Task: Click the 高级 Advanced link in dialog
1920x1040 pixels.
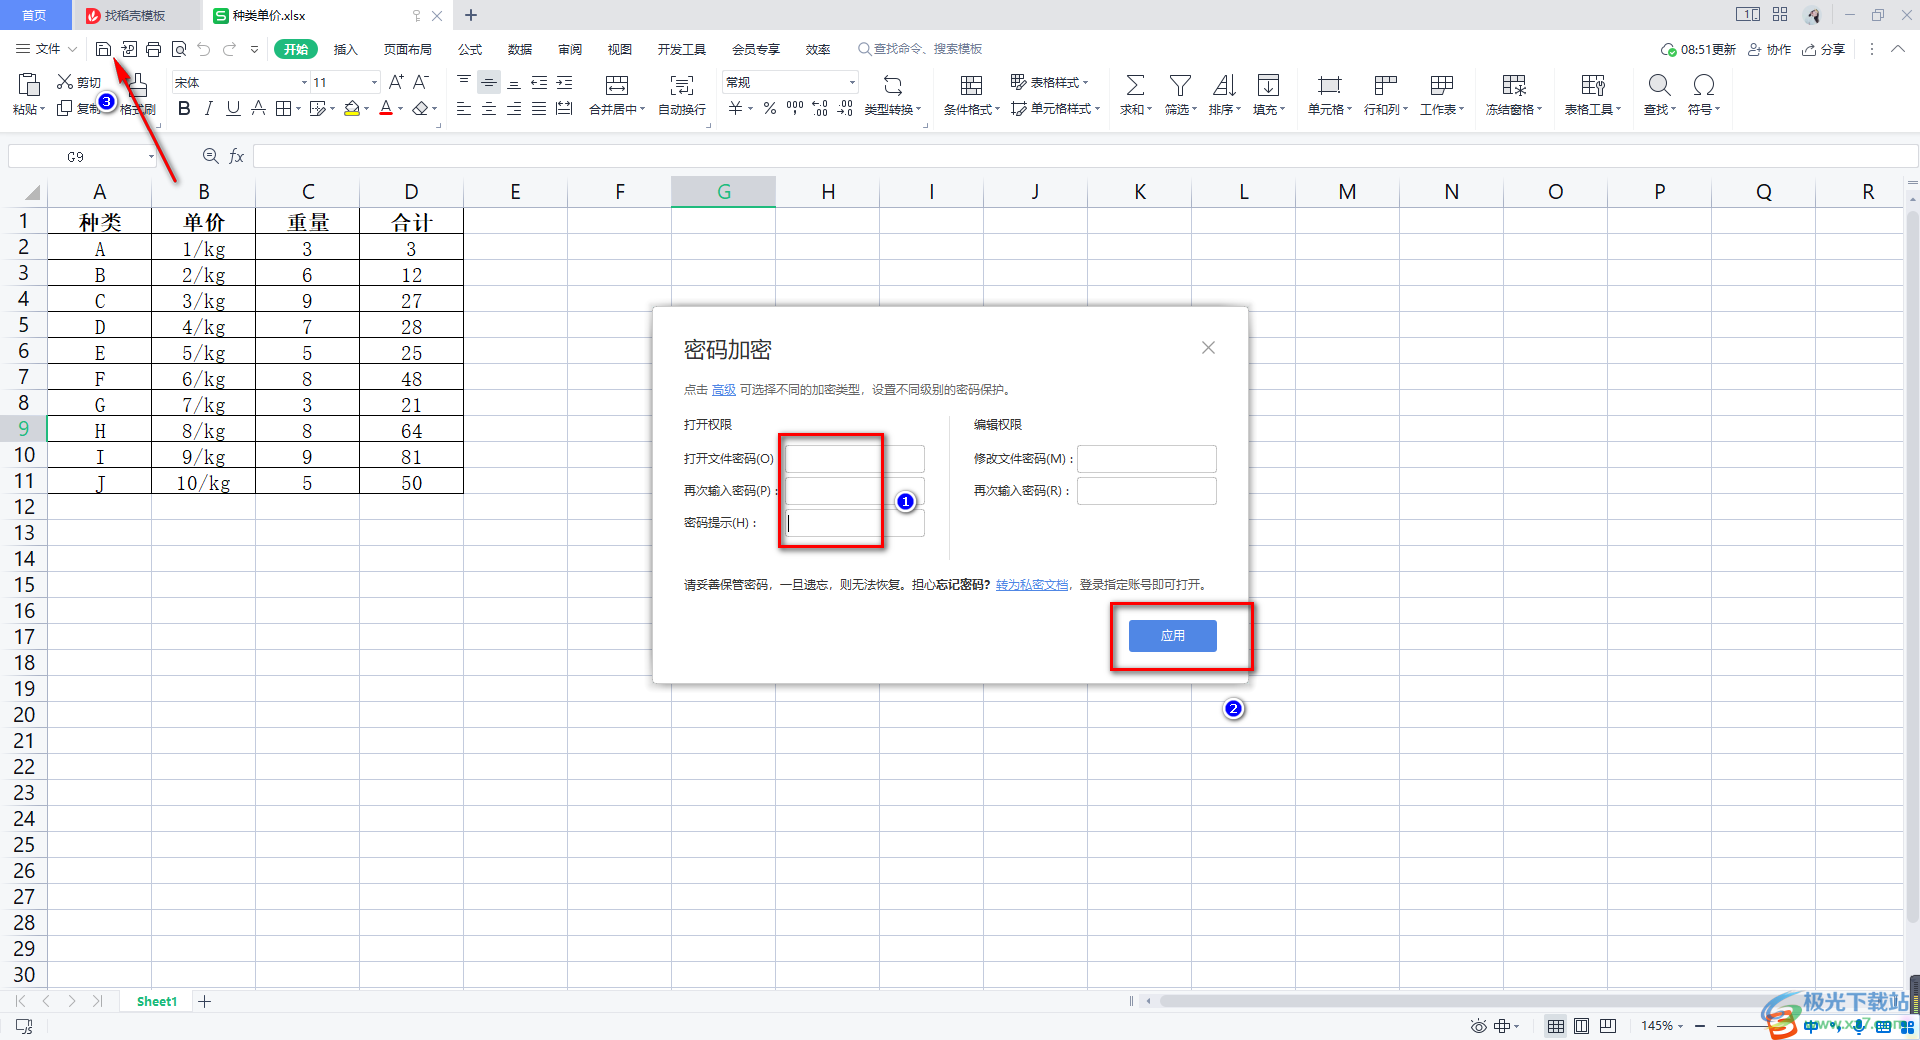Action: (x=724, y=390)
